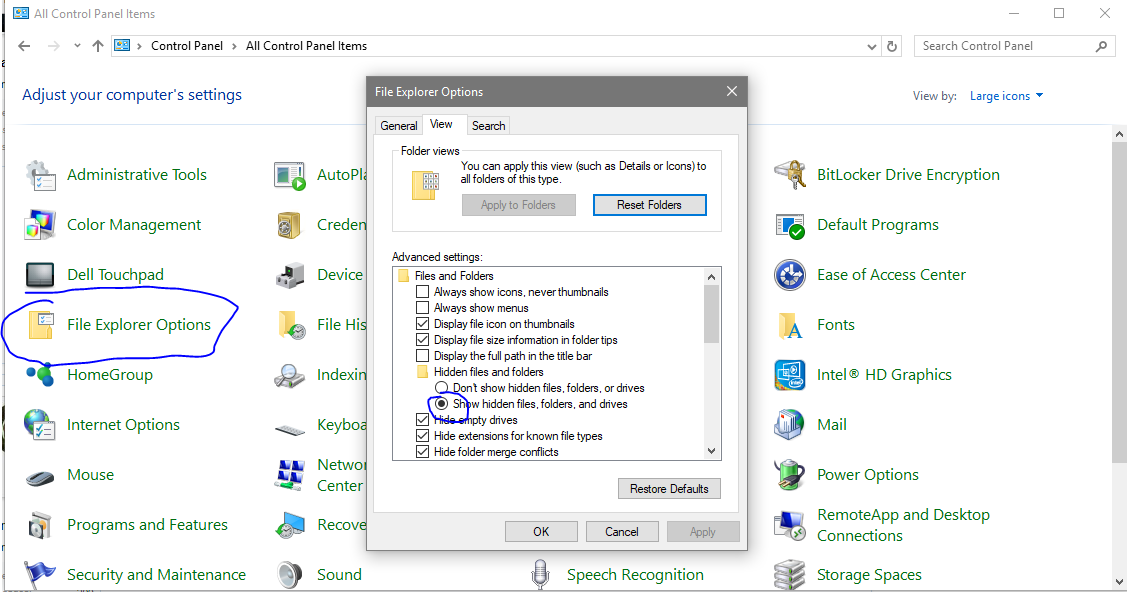
Task: Open the Sound speaker icon
Action: [x=290, y=575]
